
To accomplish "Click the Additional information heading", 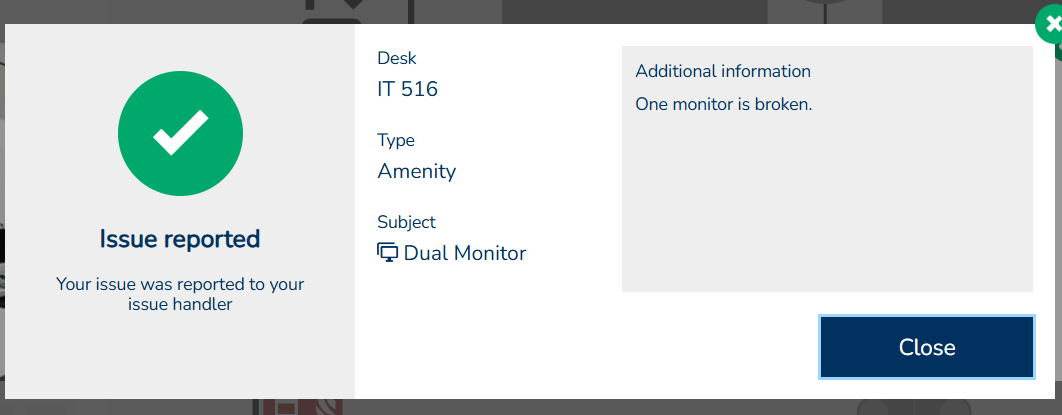I will click(723, 71).
